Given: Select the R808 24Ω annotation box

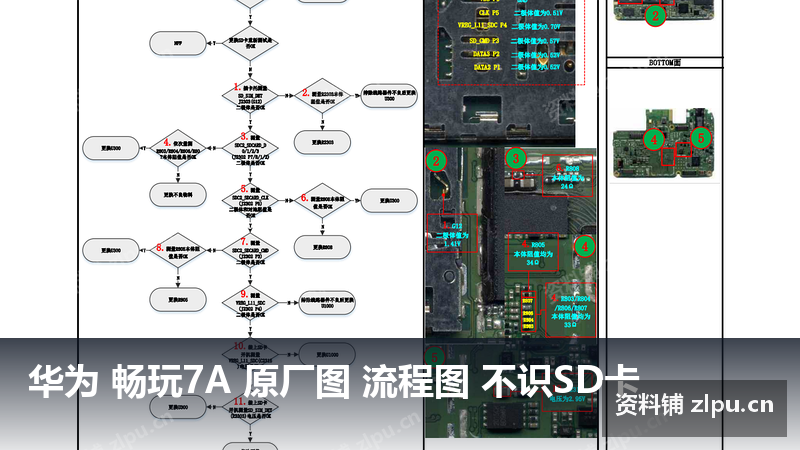Looking at the screenshot, I should (x=567, y=176).
